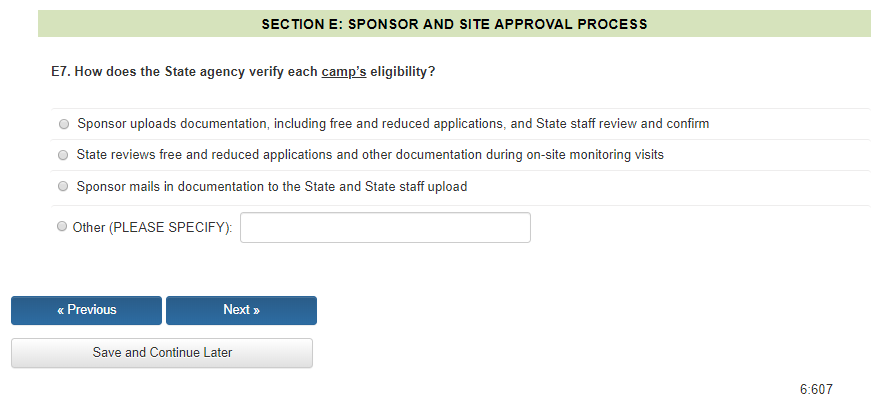Click the 'Sponsor mails in documentation' label text
This screenshot has width=876, height=403.
272,186
